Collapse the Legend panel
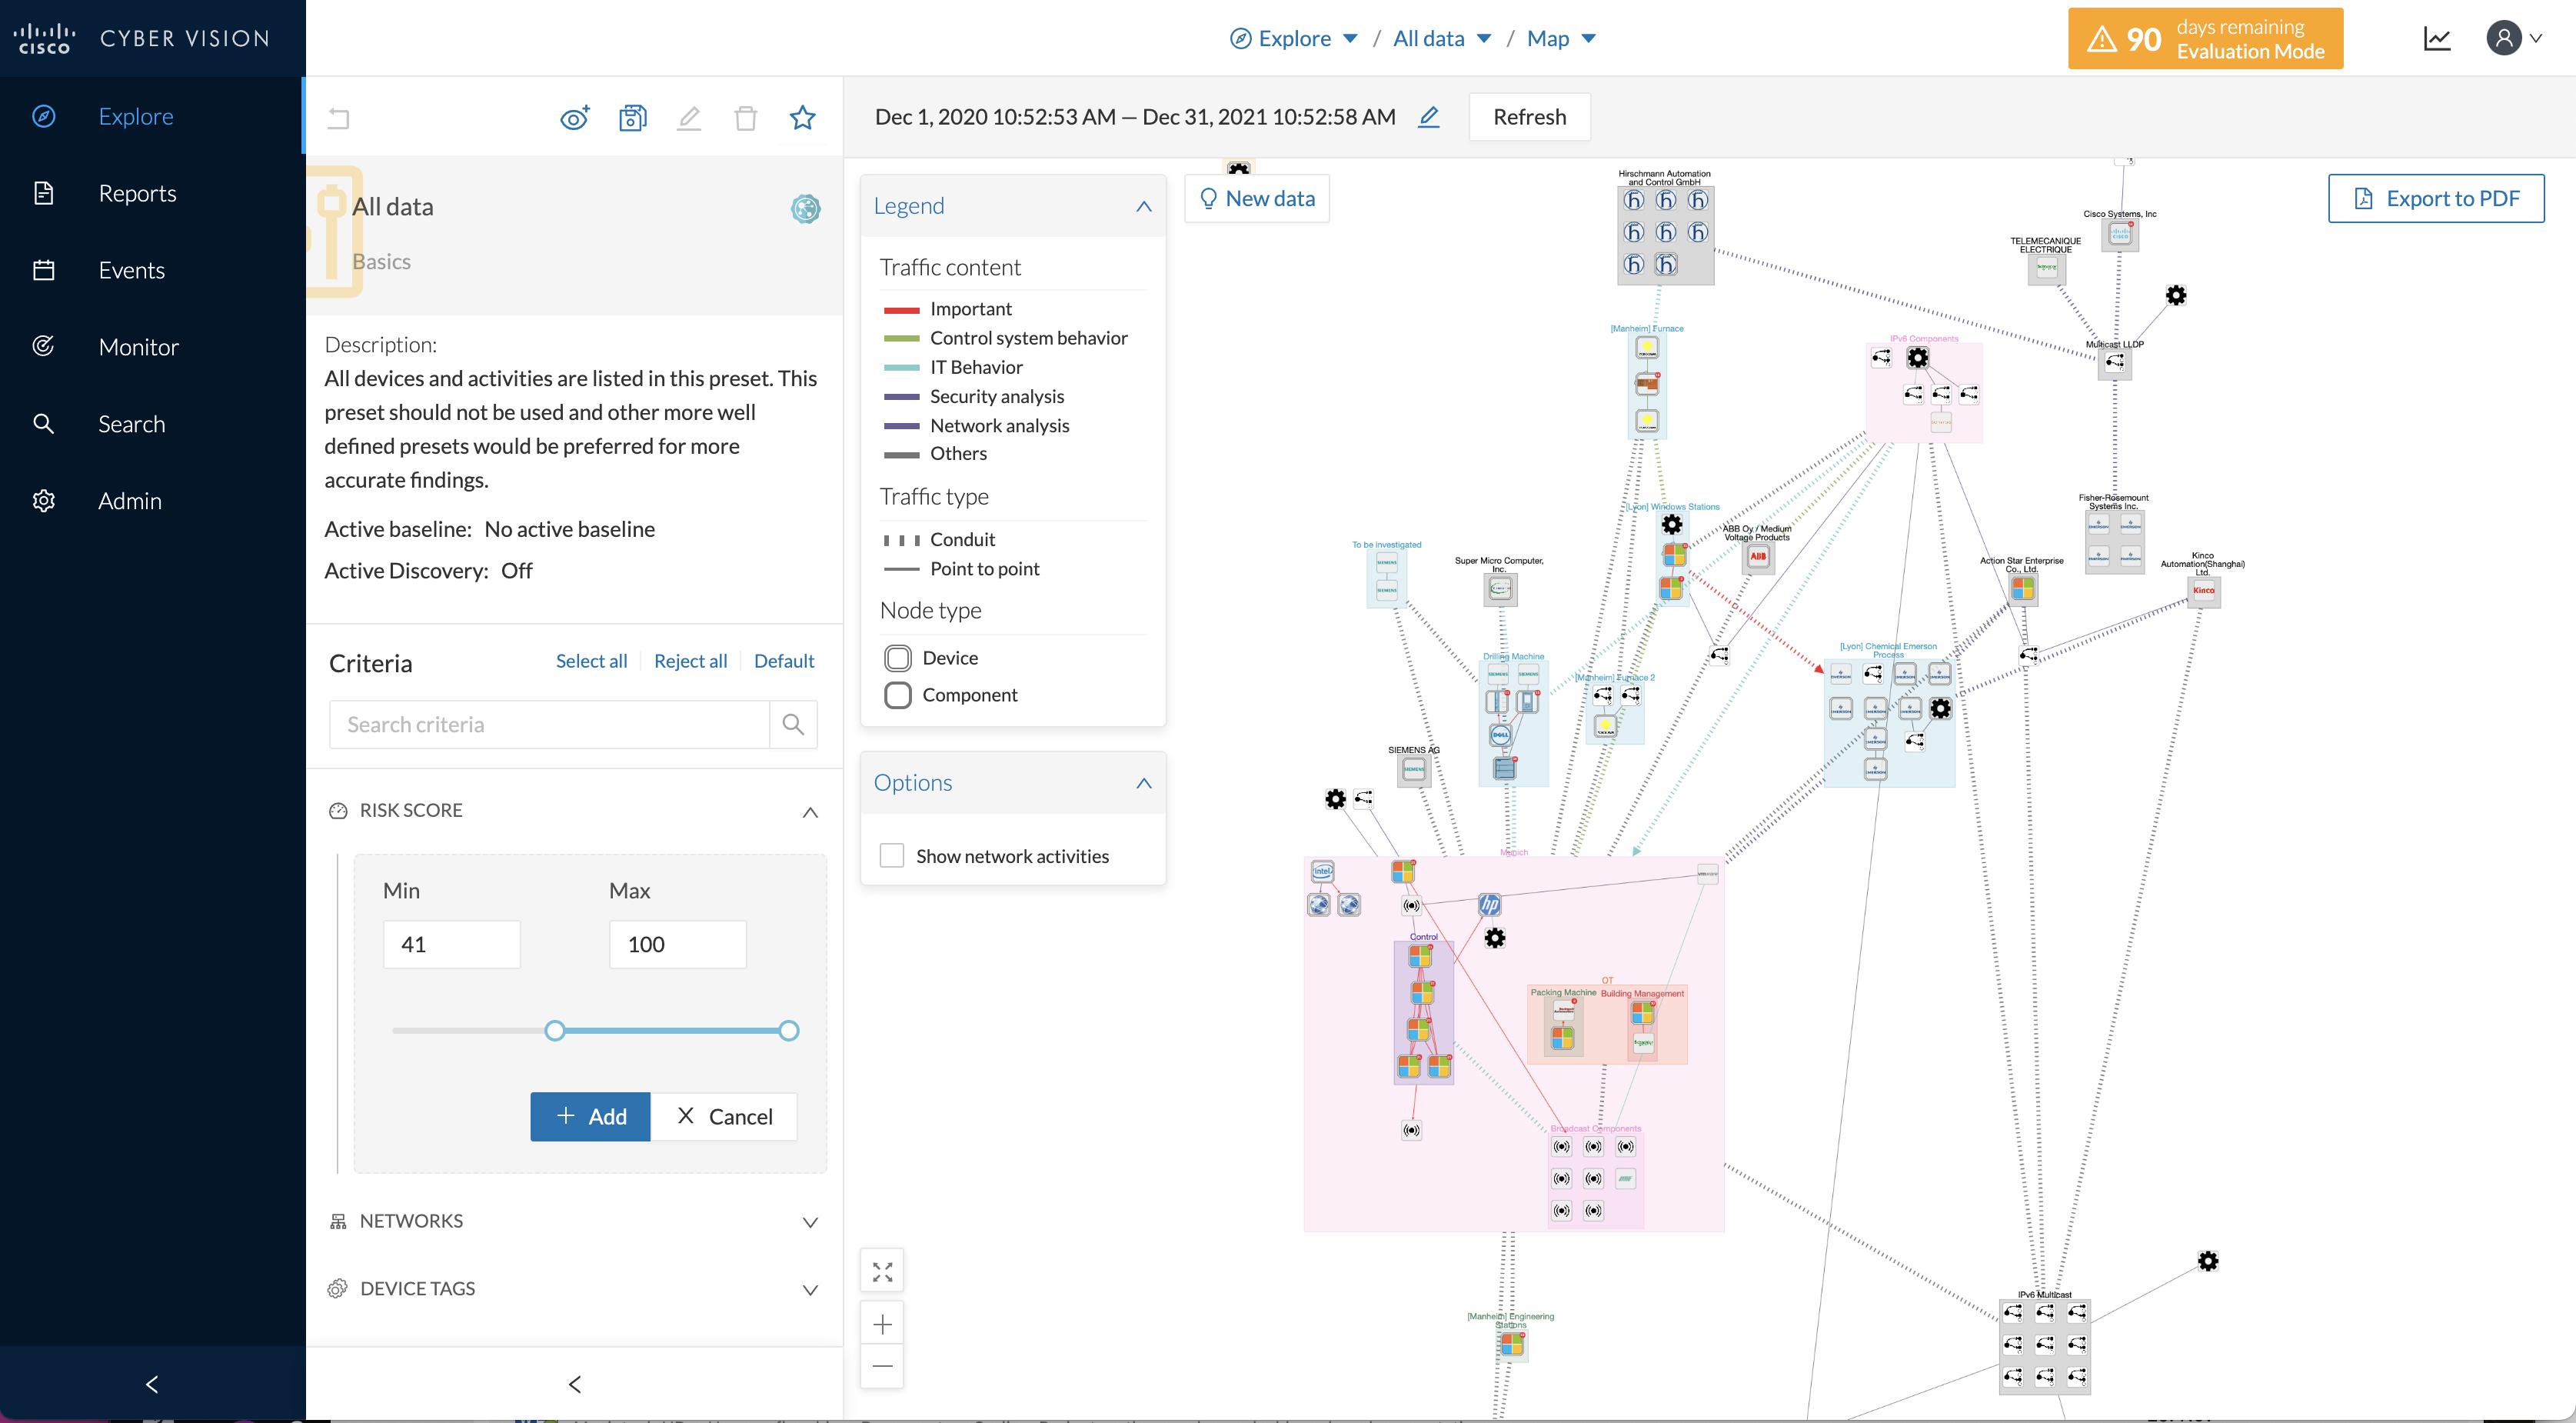The height and width of the screenshot is (1423, 2576). click(x=1144, y=206)
